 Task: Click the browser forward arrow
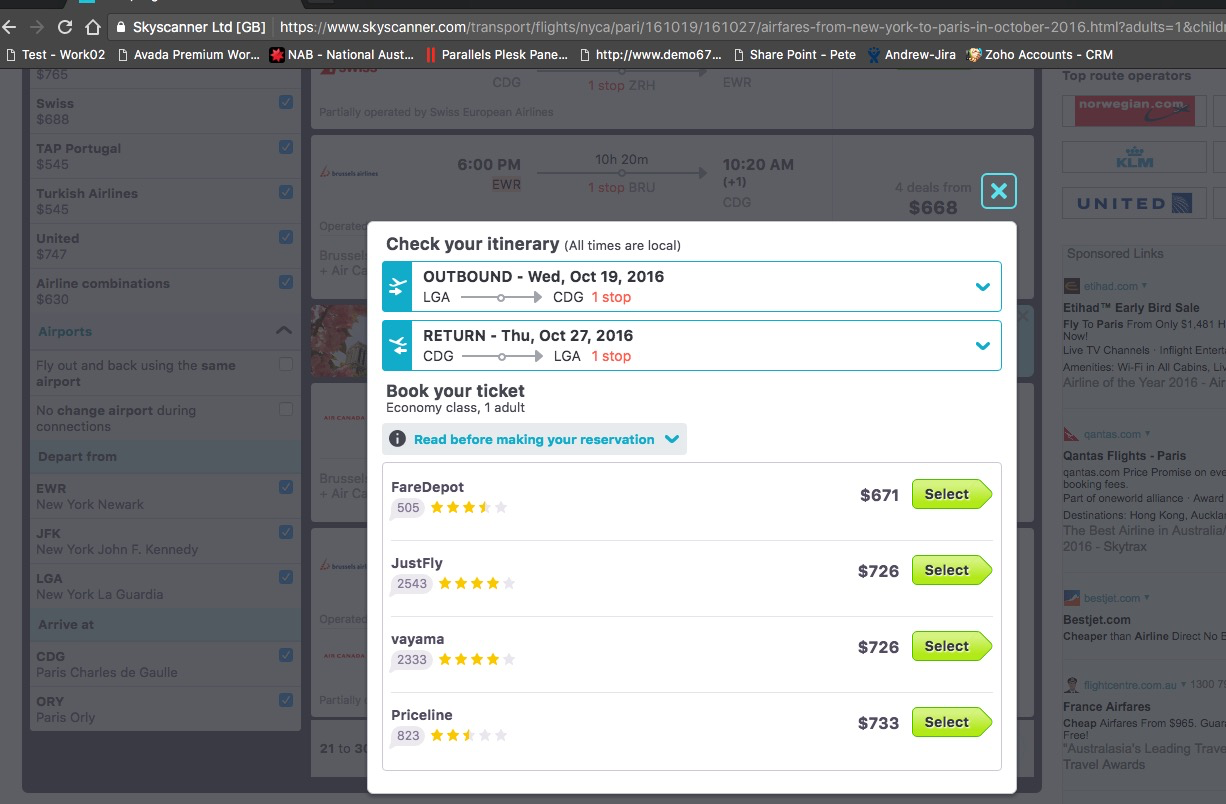point(37,27)
